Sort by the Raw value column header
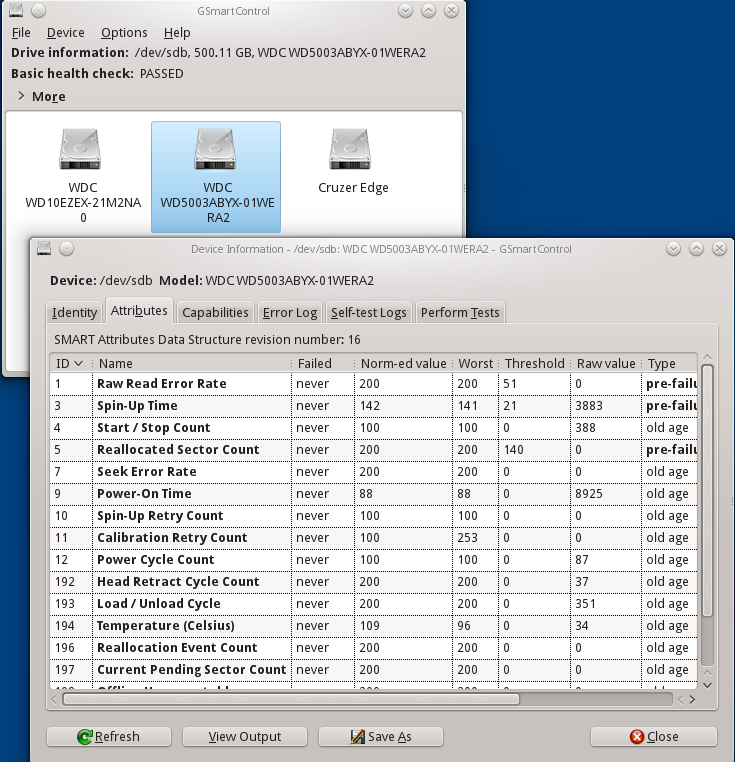 [x=605, y=364]
